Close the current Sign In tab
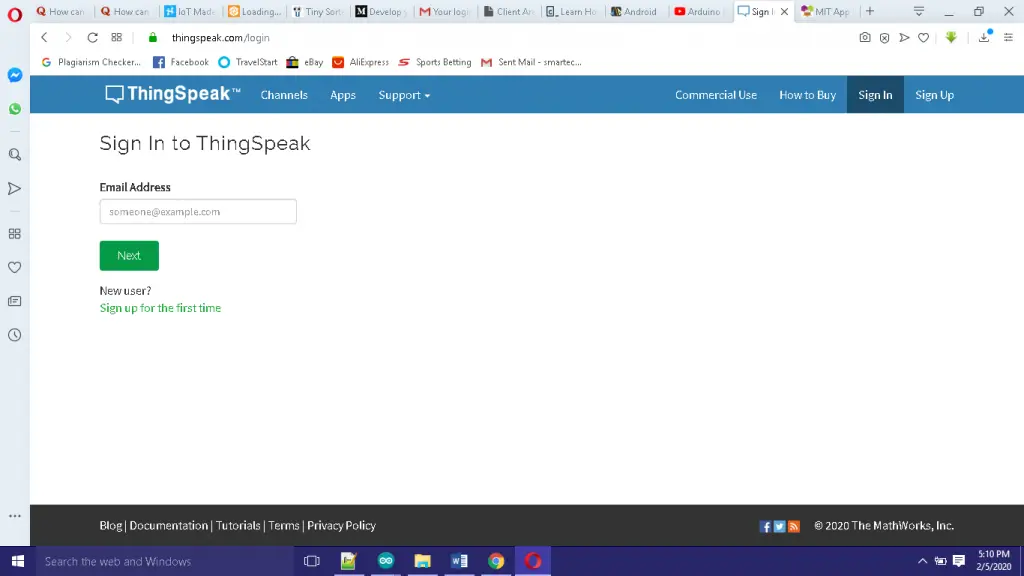The height and width of the screenshot is (576, 1024). pyautogui.click(x=784, y=11)
